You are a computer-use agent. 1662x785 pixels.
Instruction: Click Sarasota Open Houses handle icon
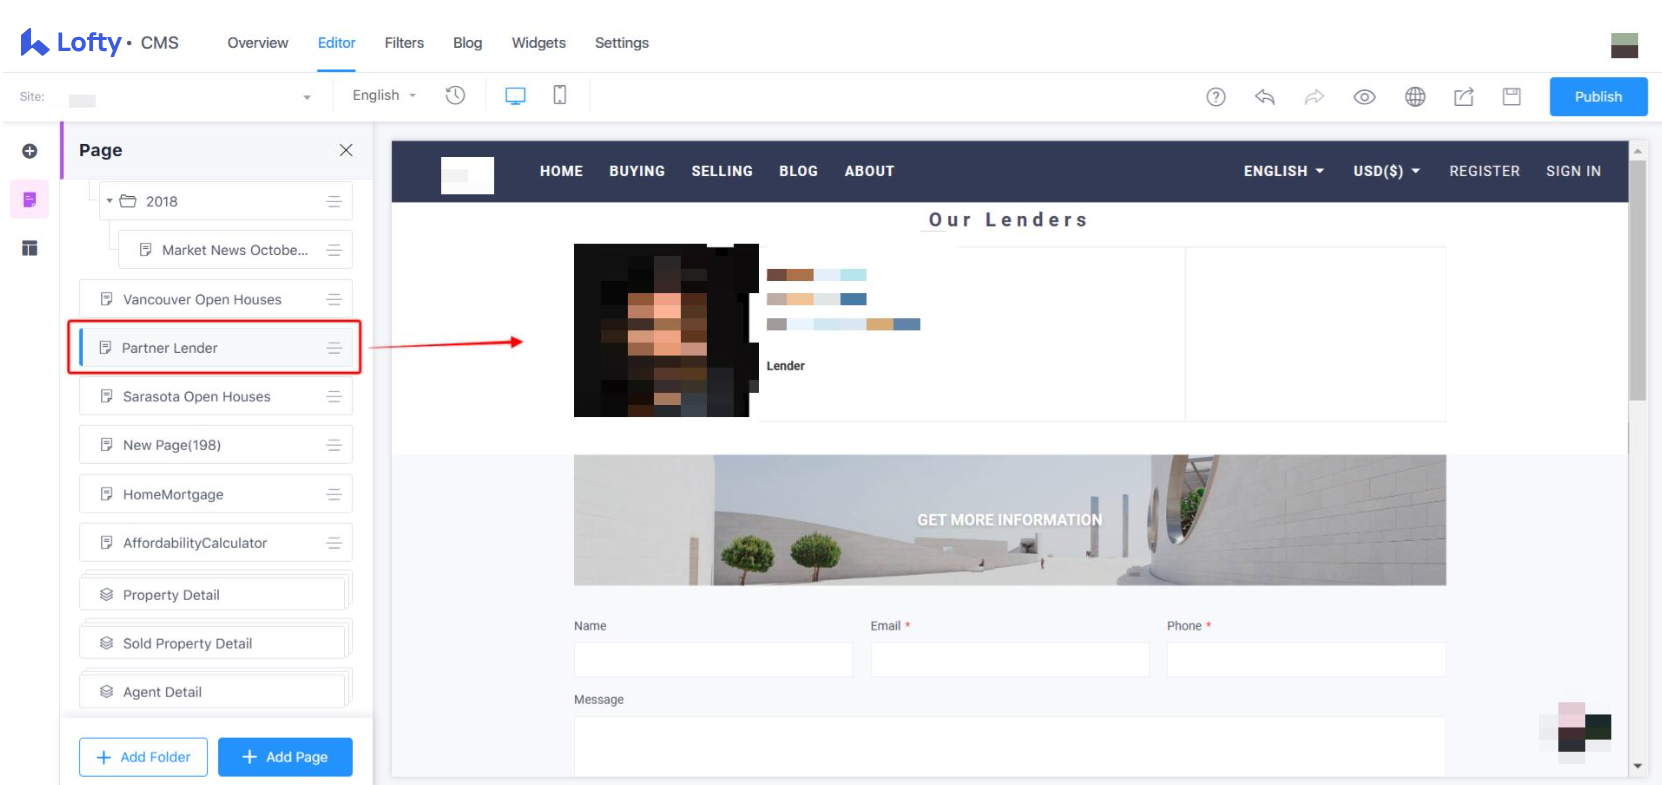[x=334, y=396]
